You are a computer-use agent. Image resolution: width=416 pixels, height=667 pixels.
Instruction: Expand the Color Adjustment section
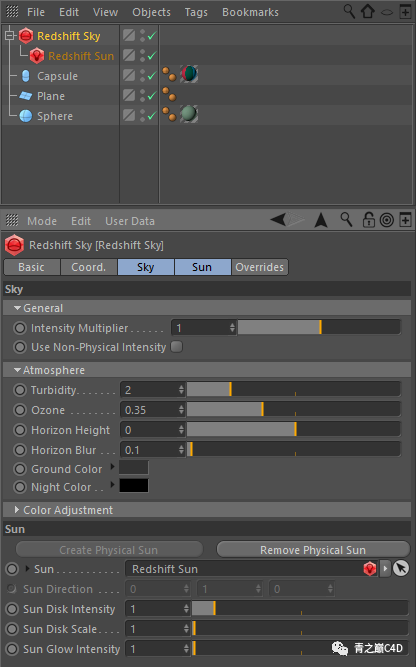[17, 509]
